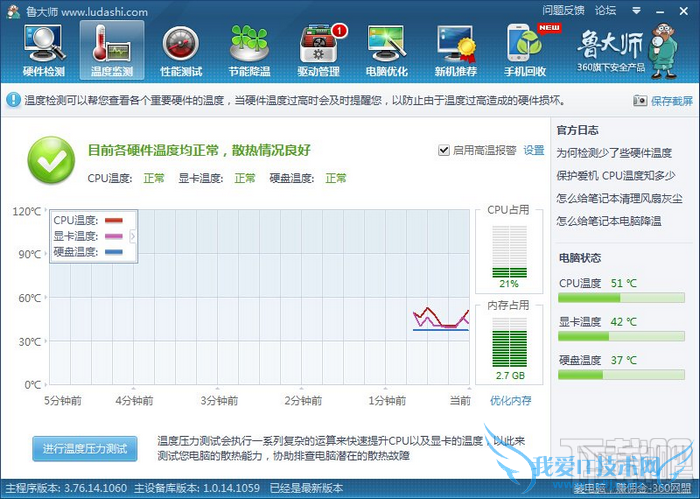The image size is (700, 499).
Task: Click the camera icon beside 保存截屏
Action: click(640, 101)
